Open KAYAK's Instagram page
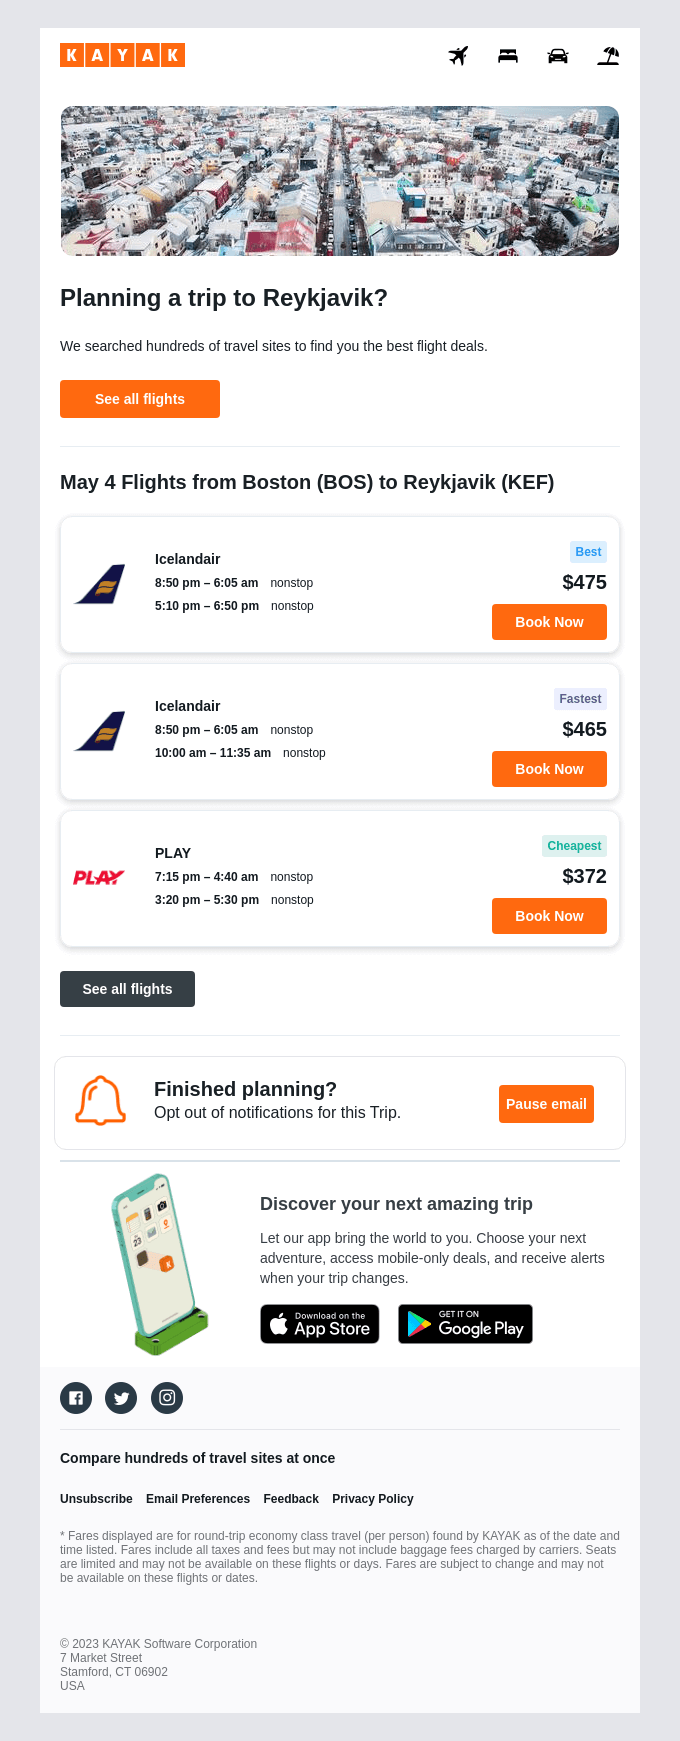 [167, 1397]
